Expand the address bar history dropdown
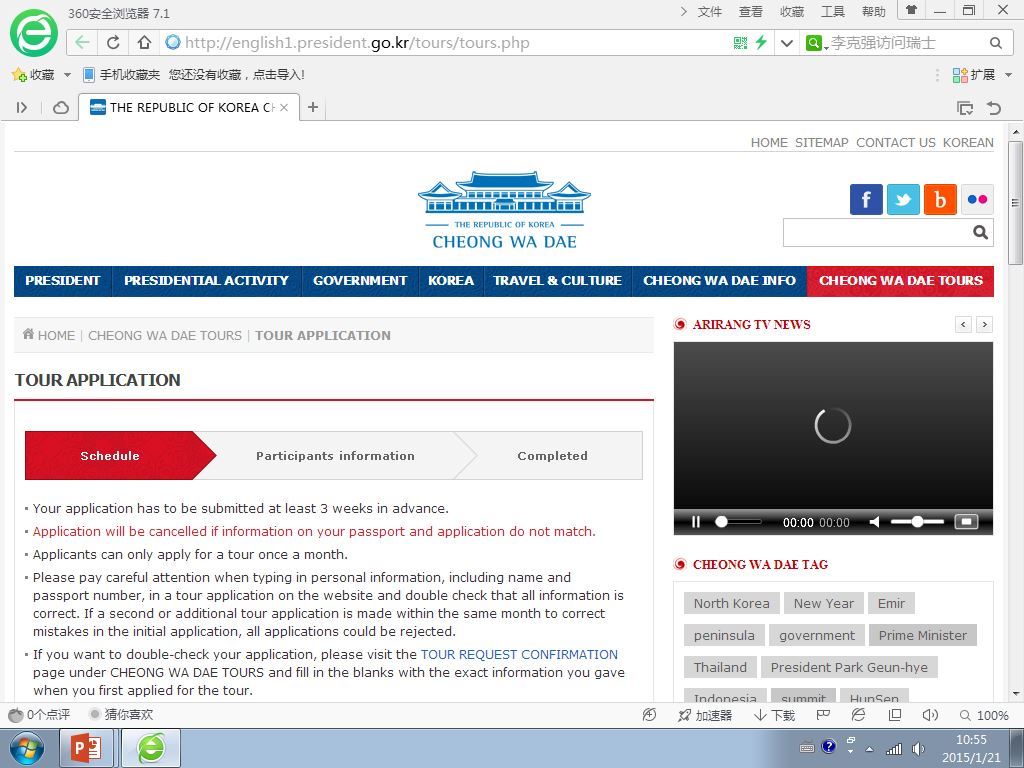The width and height of the screenshot is (1024, 768). [x=787, y=43]
